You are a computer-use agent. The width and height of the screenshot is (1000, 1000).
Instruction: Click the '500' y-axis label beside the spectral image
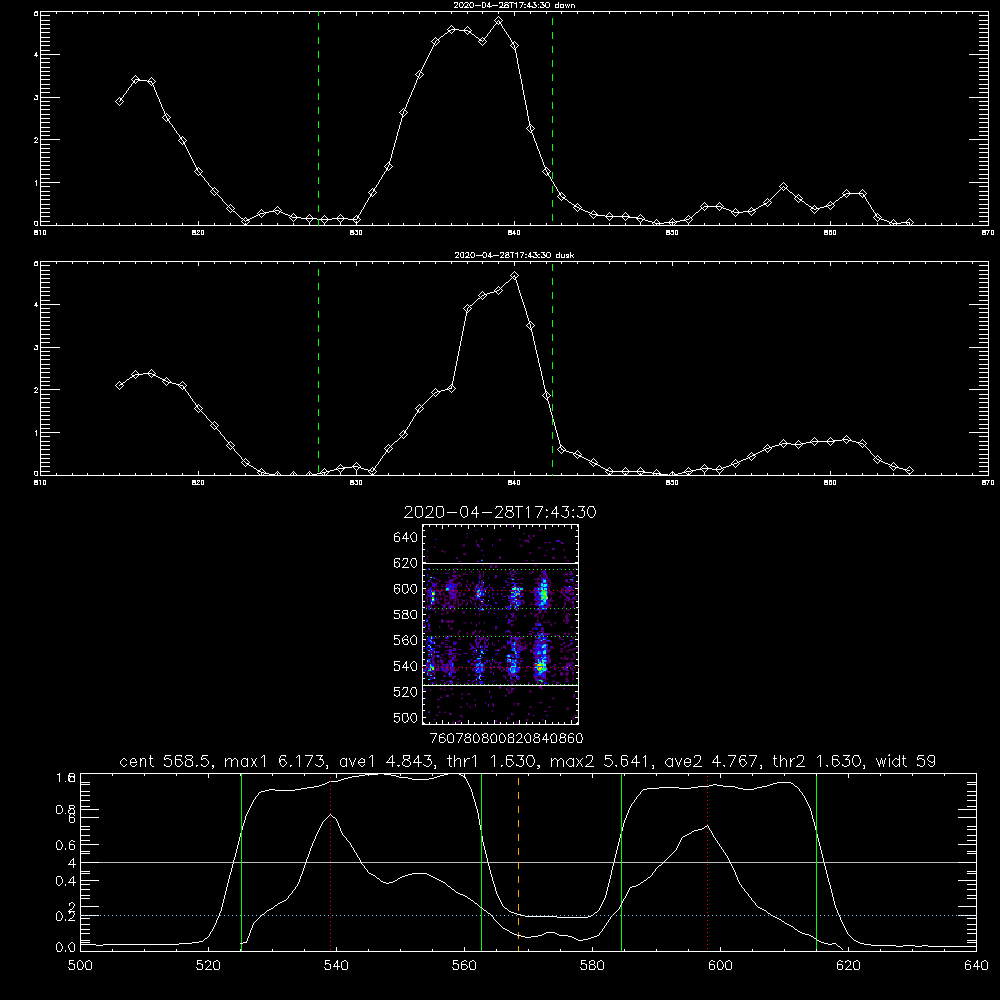[405, 717]
